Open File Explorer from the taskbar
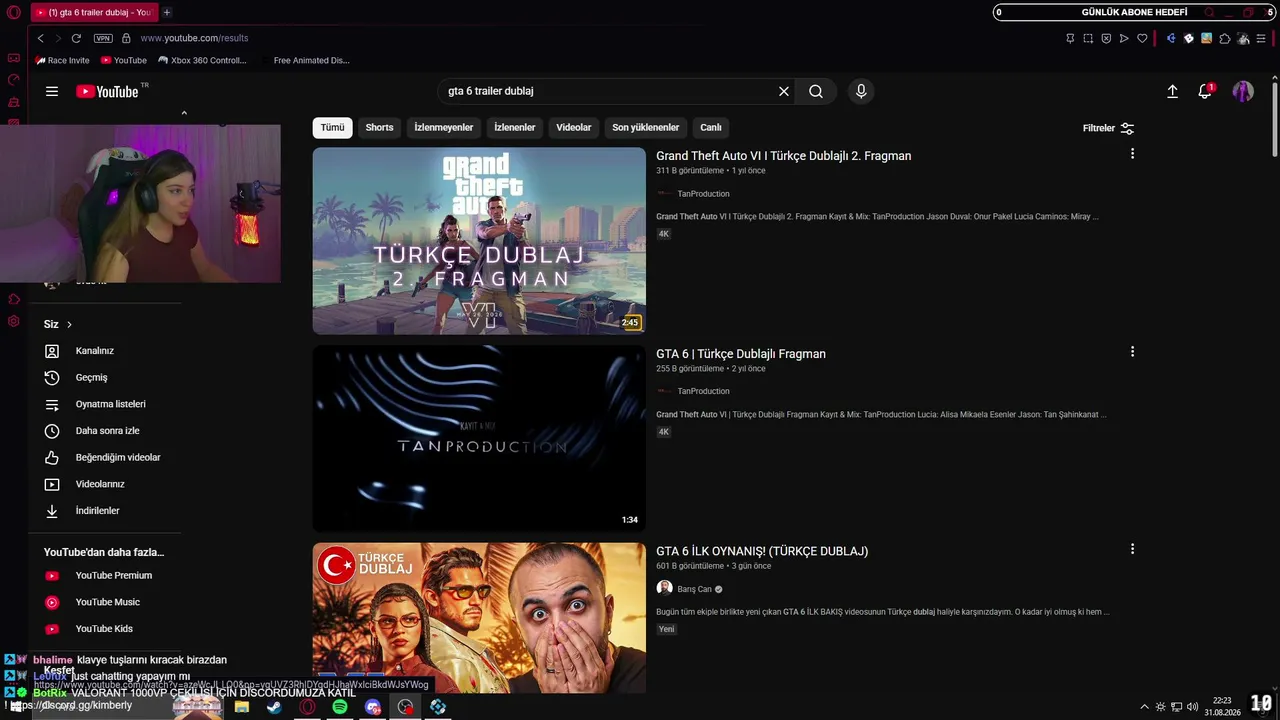 (241, 707)
